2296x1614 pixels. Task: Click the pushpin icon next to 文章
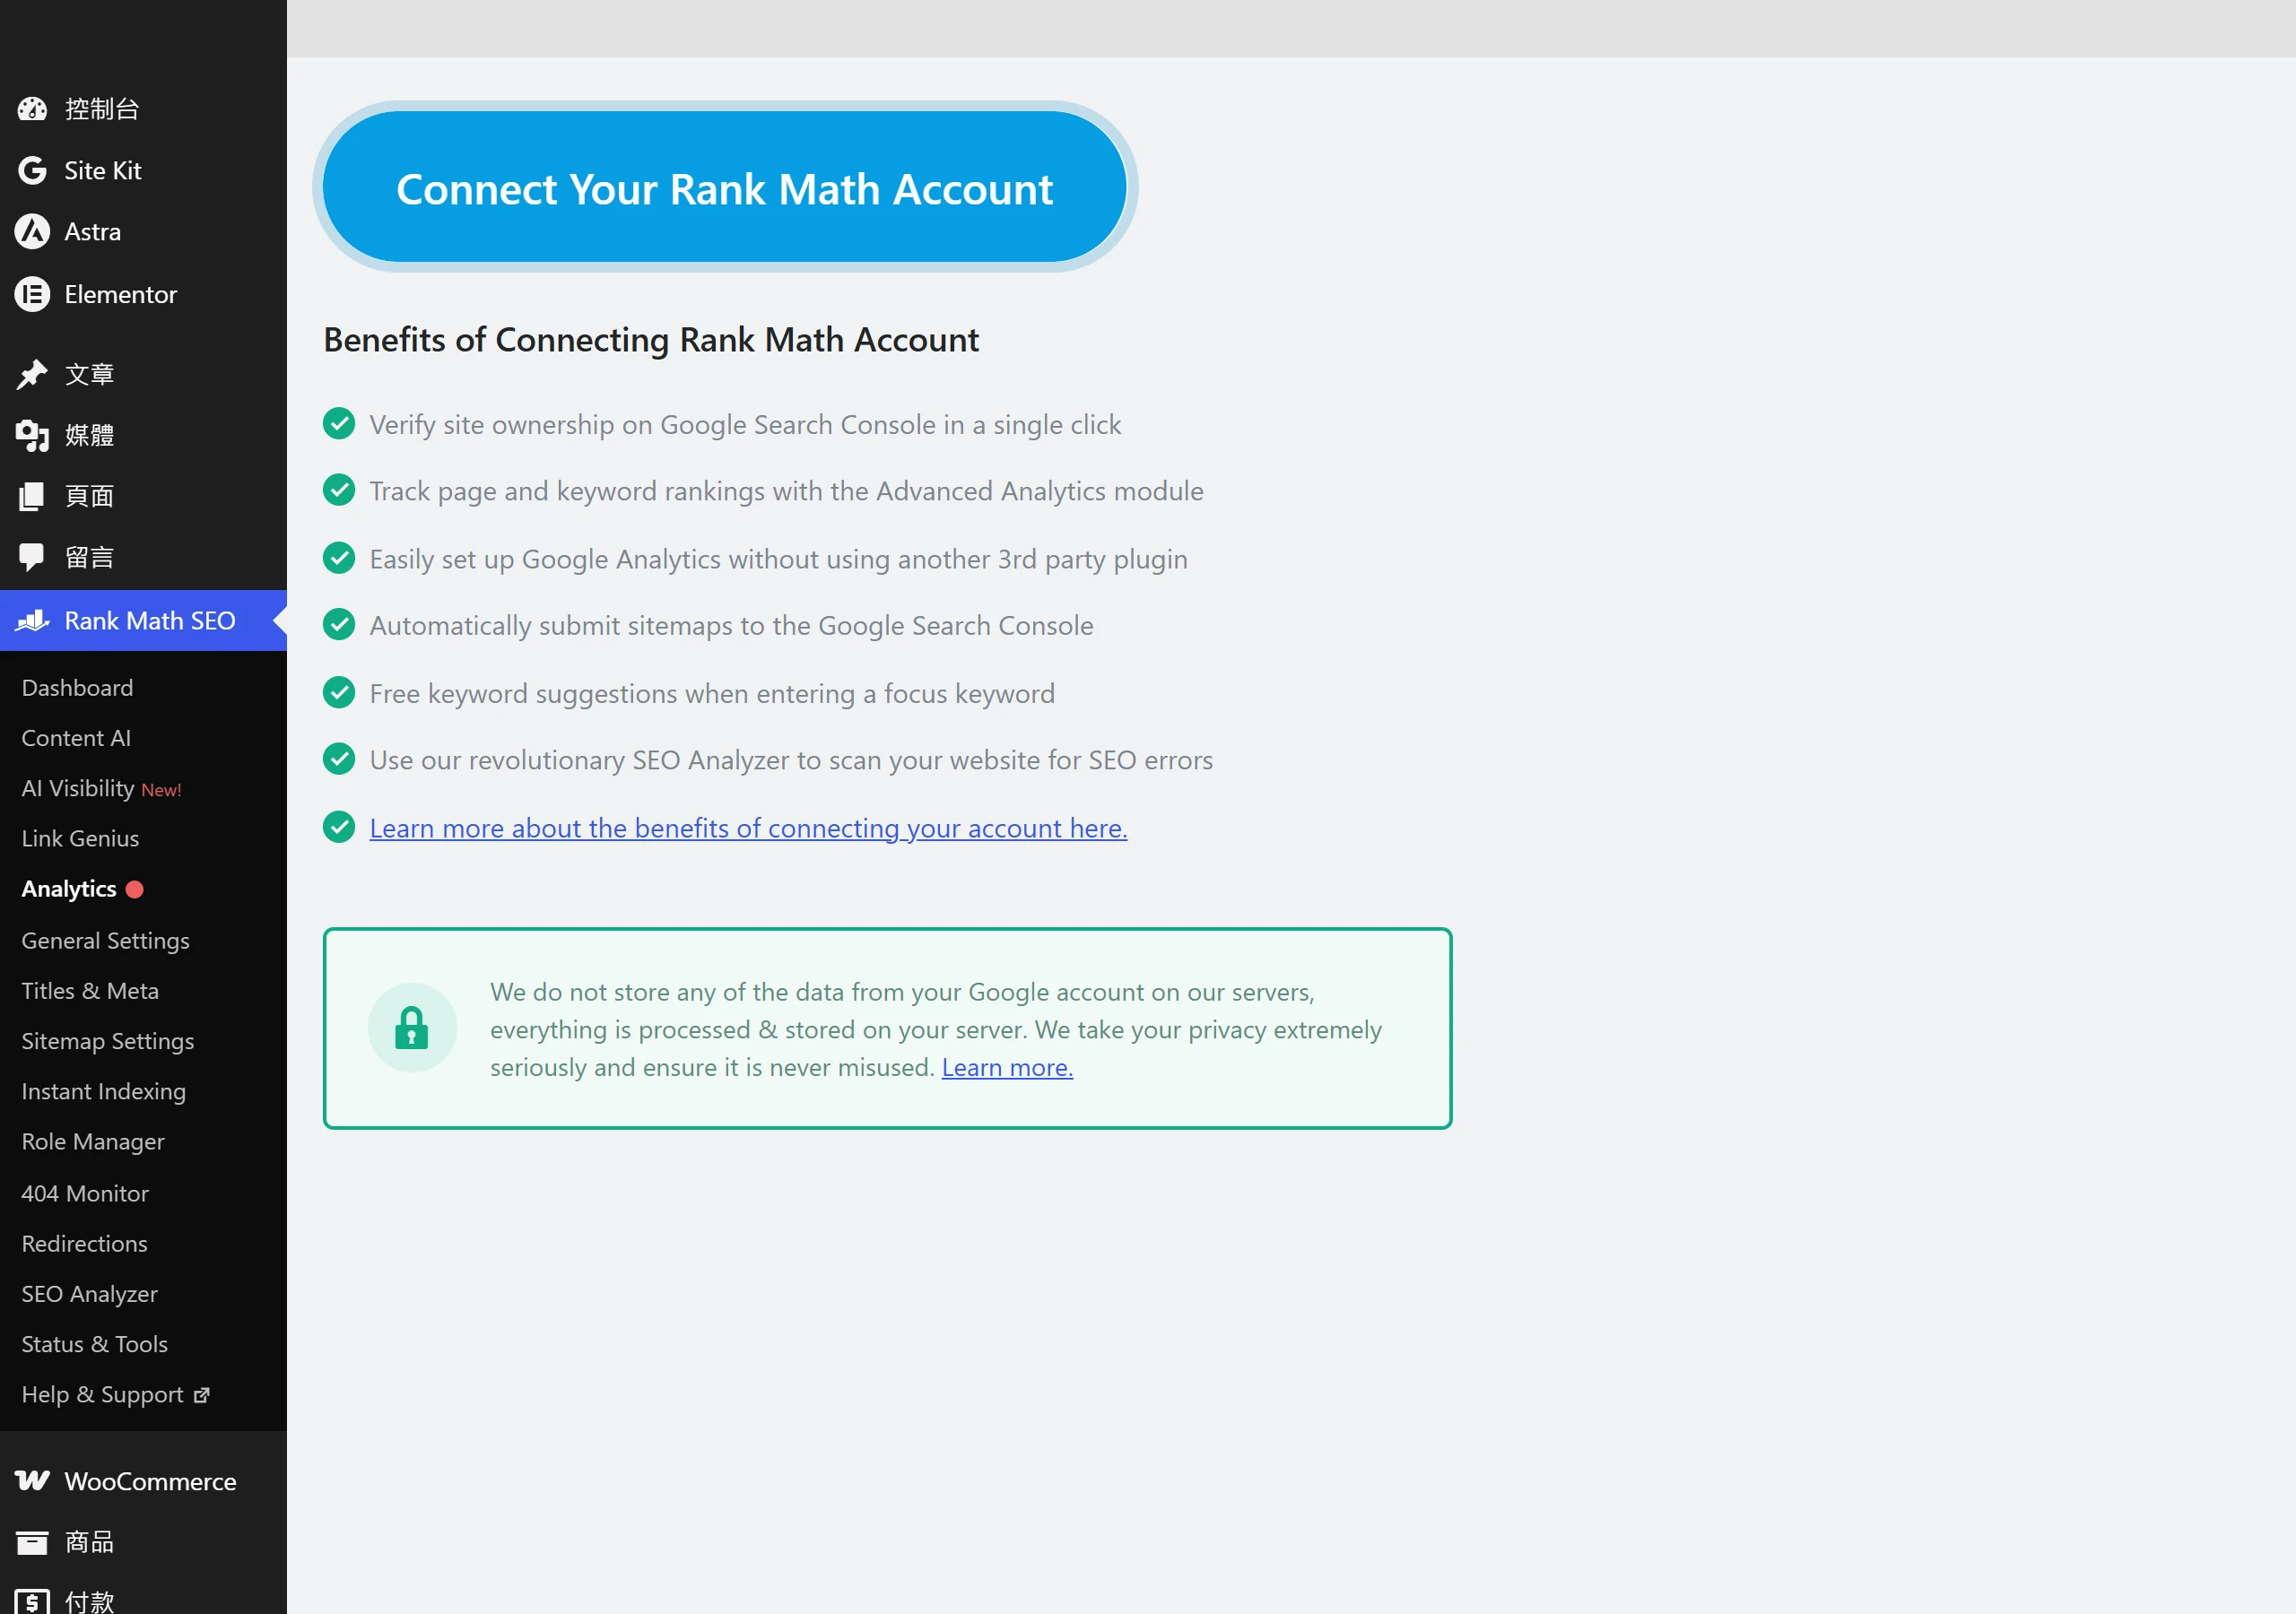[x=32, y=374]
